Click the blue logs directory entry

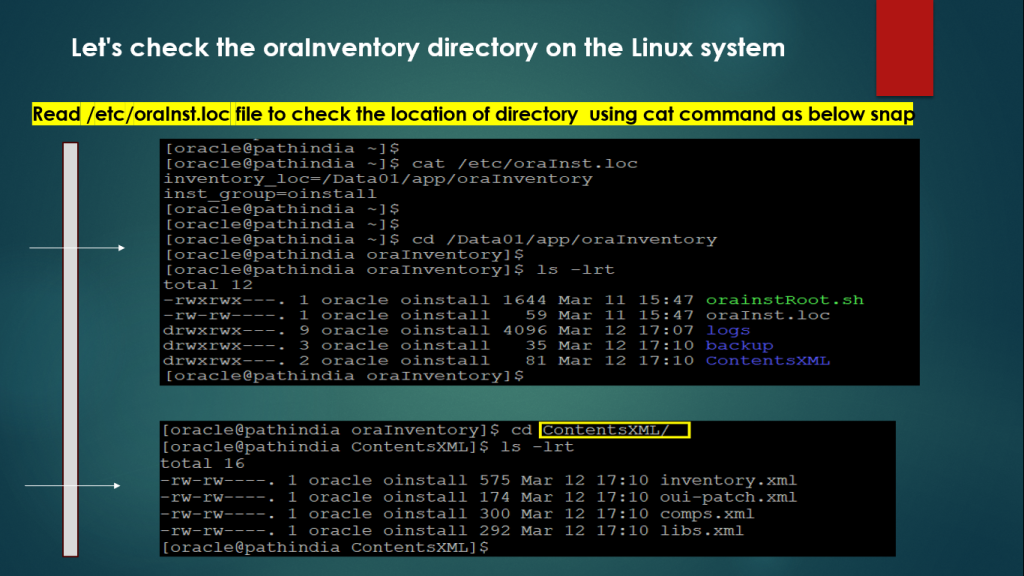(727, 330)
